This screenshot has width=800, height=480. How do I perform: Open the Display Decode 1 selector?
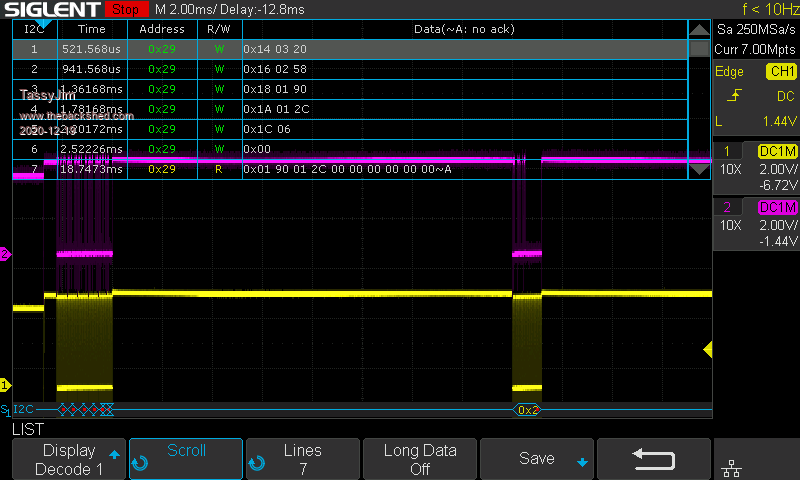(69, 459)
